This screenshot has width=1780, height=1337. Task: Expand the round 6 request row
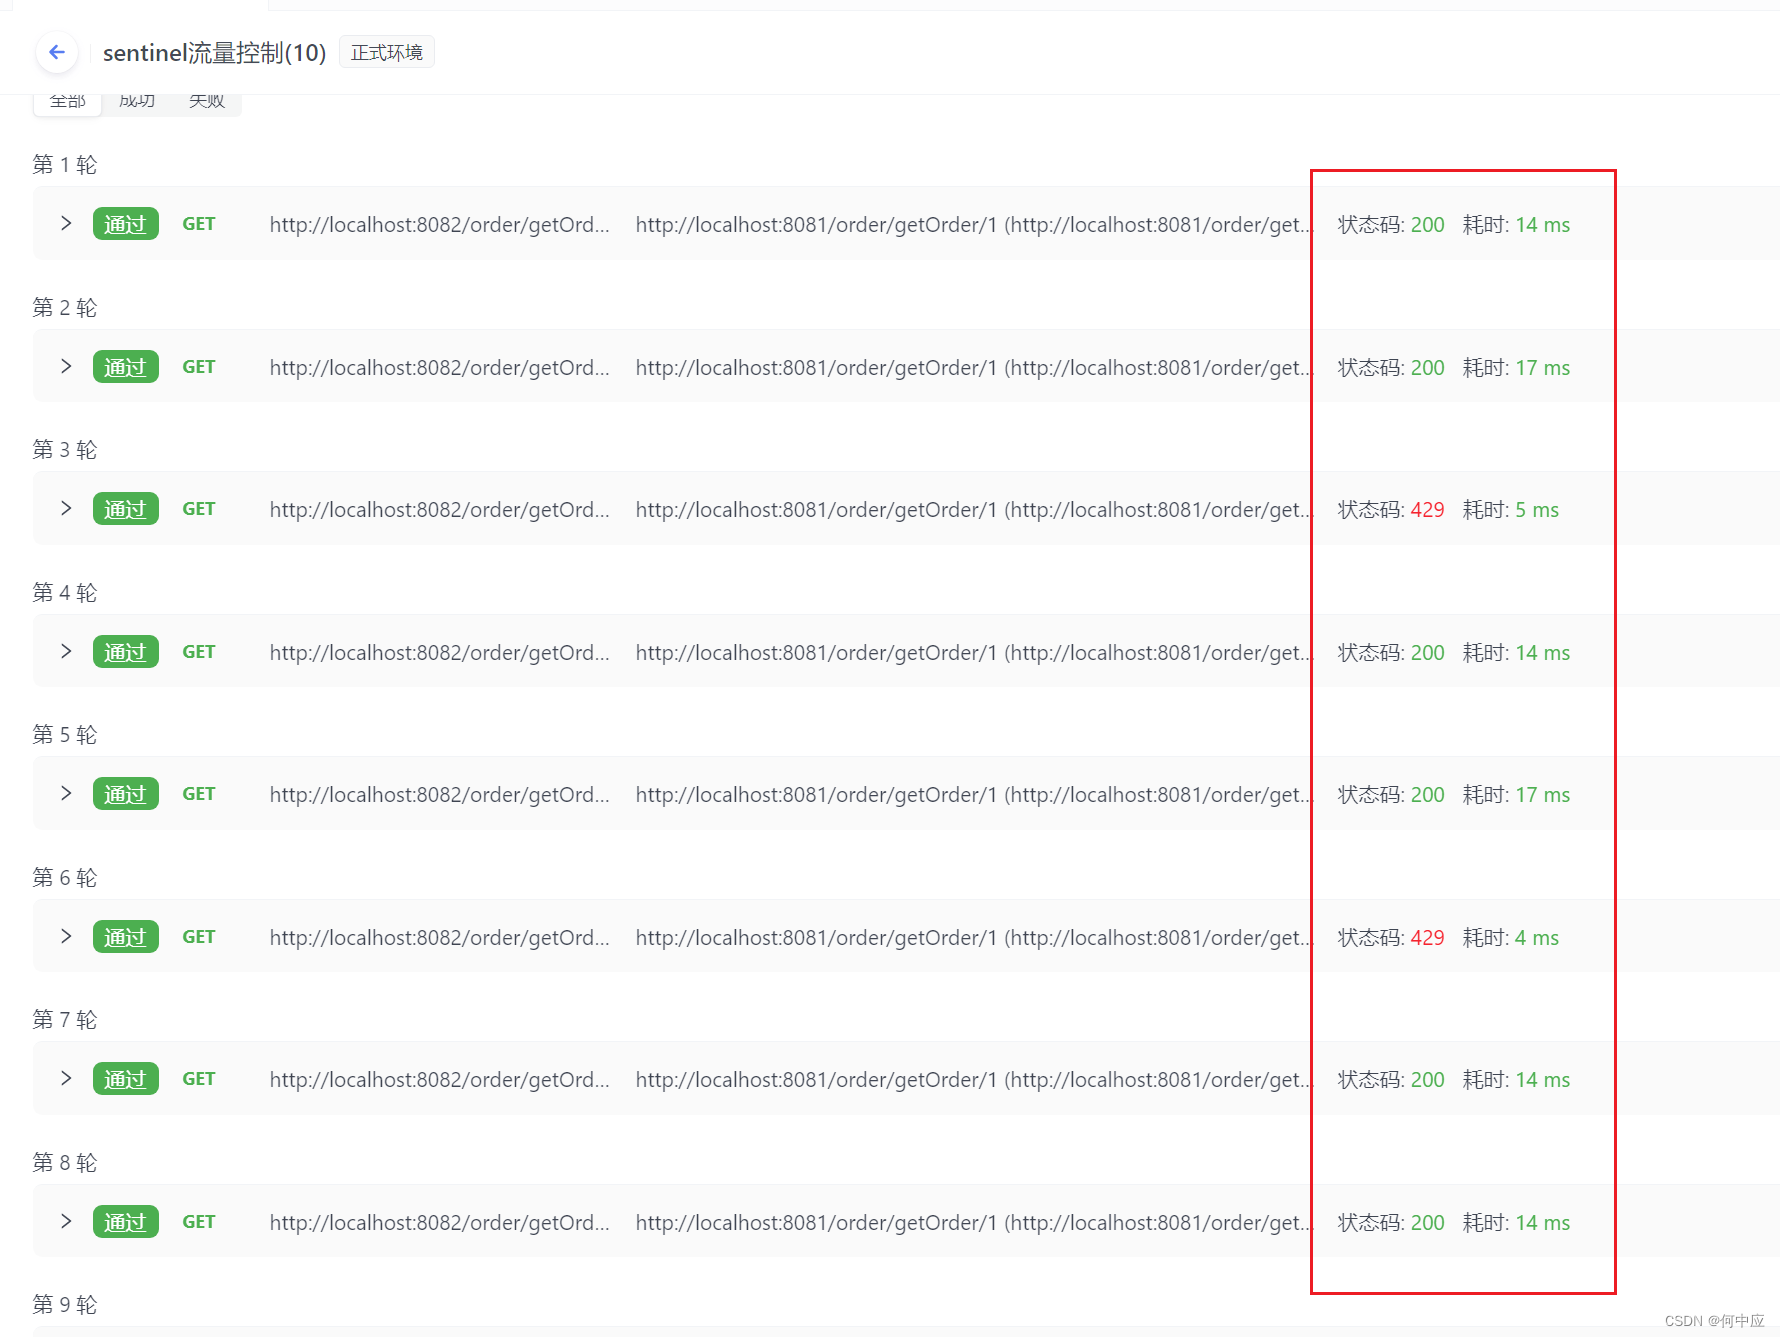66,936
